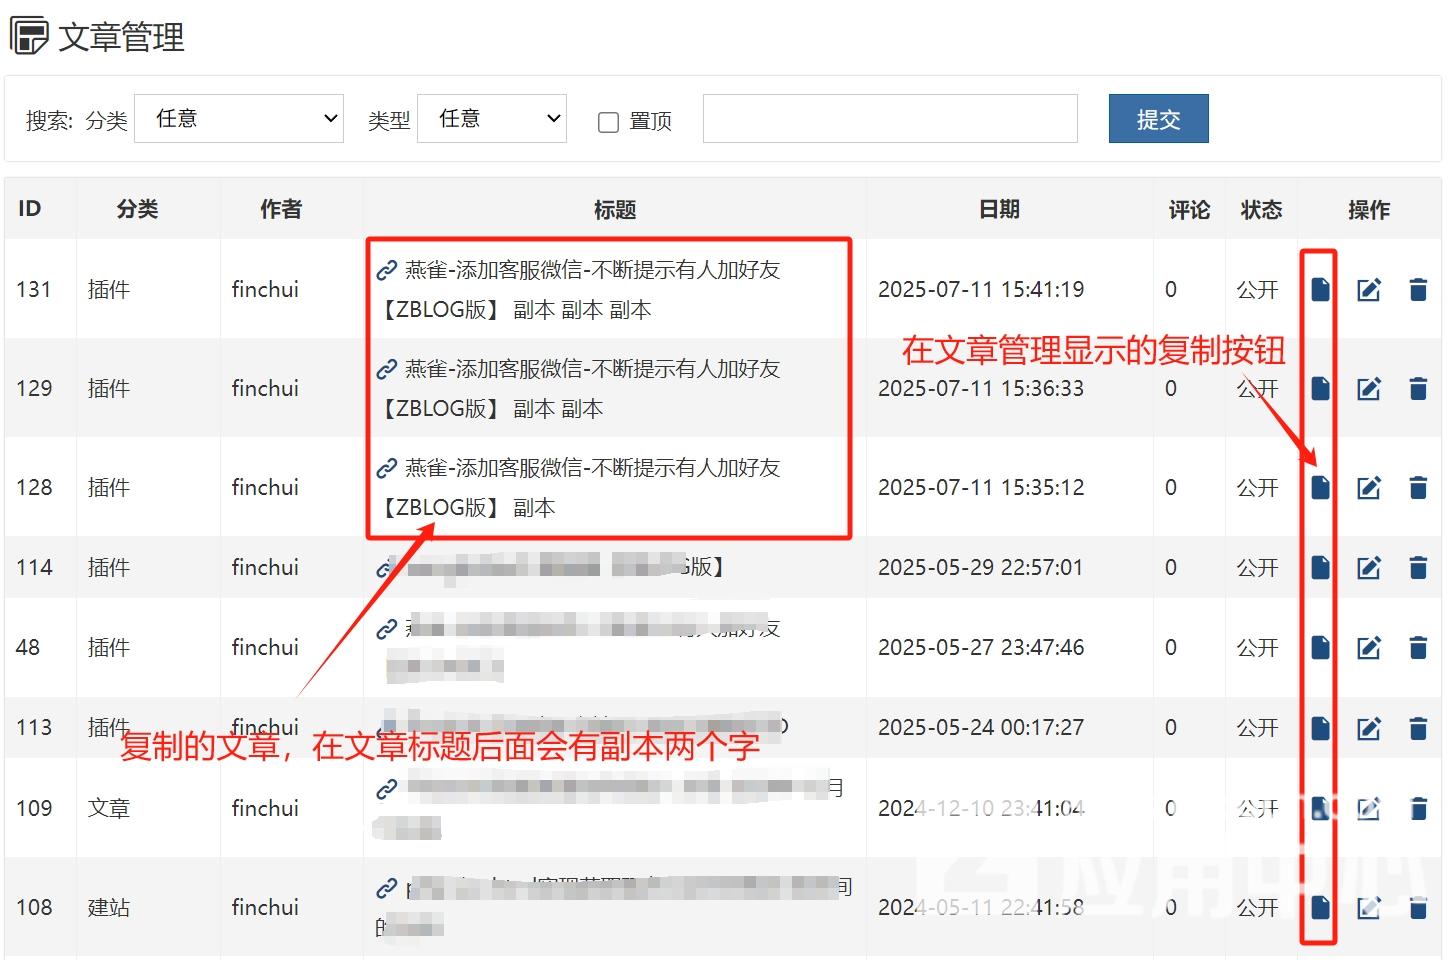Viewport: 1450px width, 960px height.
Task: Open the 分类 dropdown set to 任意
Action: point(239,118)
